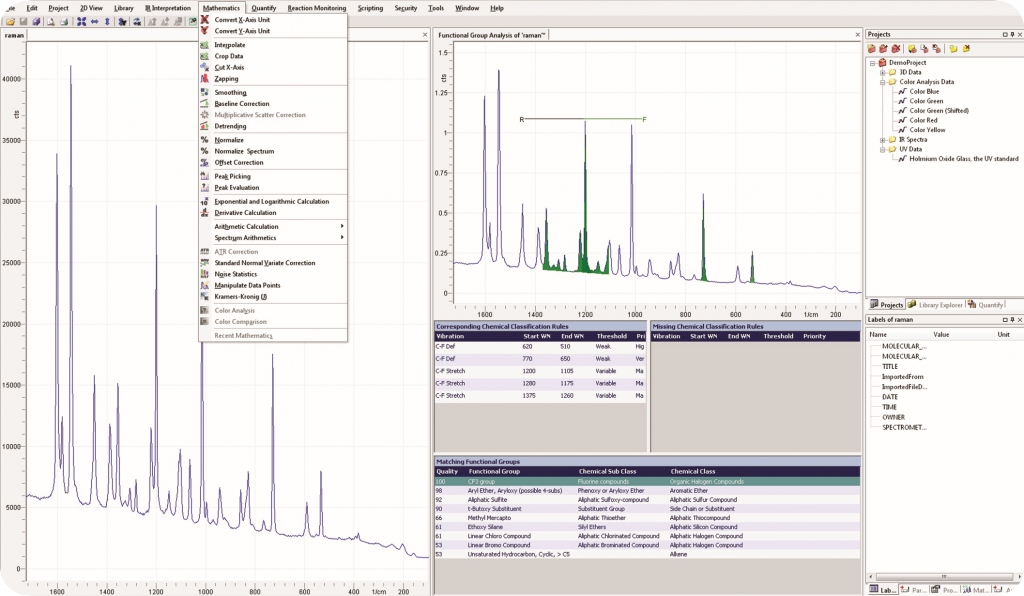Open the Reaction Monitoring menu
The height and width of the screenshot is (596, 1024).
click(317, 8)
